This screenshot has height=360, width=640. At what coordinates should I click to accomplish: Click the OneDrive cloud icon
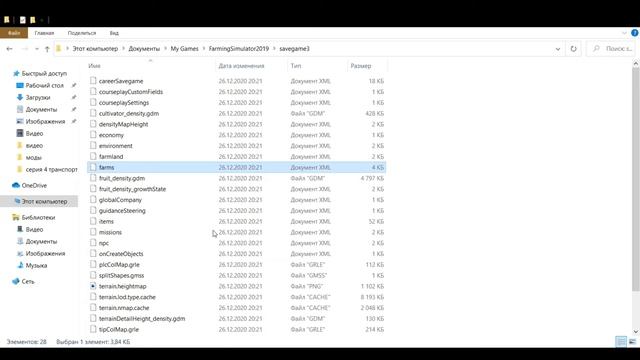(x=16, y=185)
